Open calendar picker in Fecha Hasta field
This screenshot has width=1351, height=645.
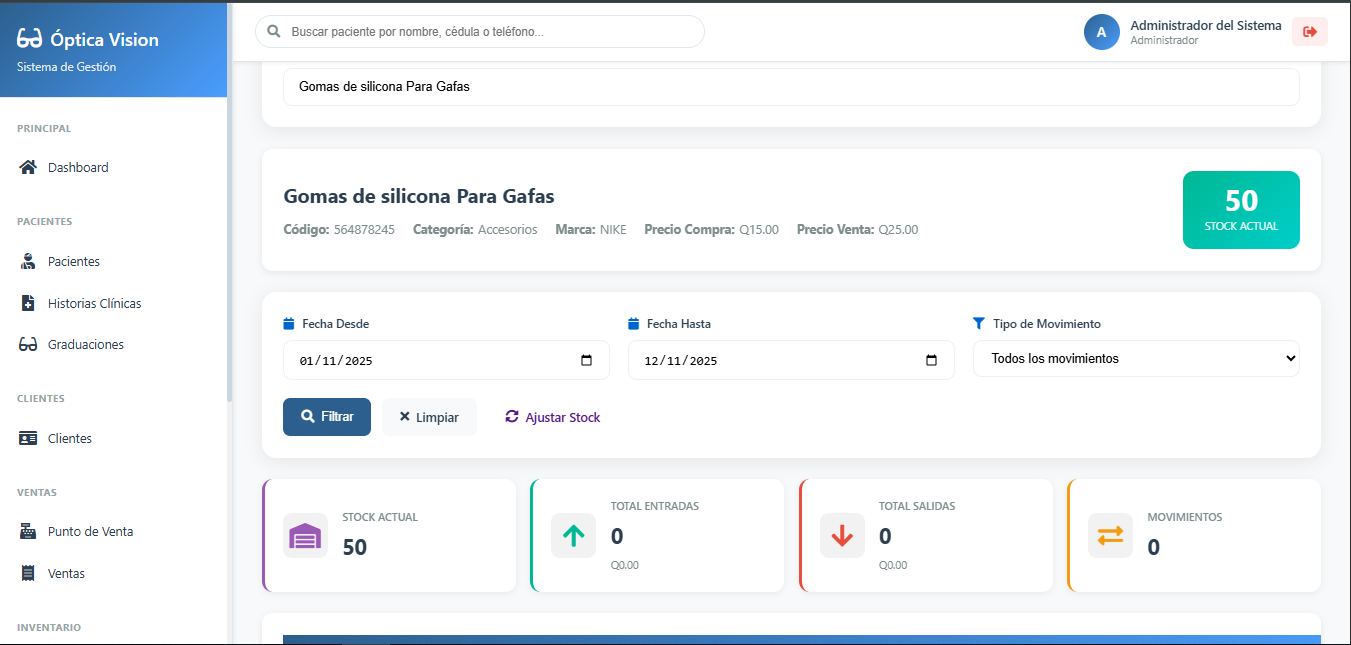[931, 361]
